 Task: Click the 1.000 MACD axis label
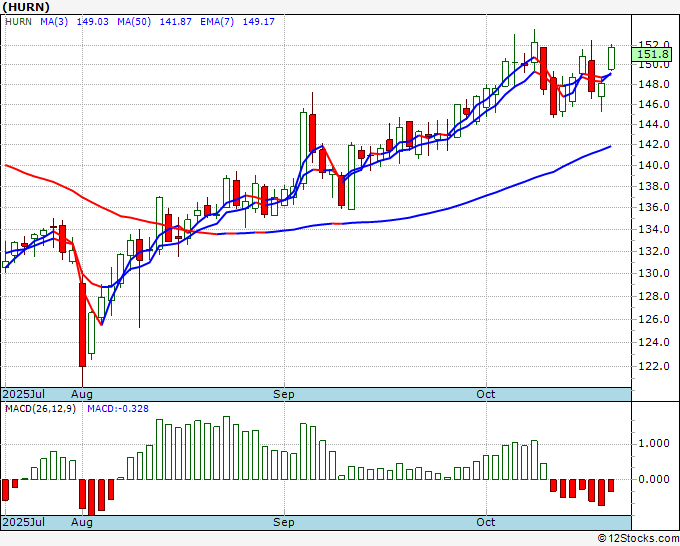coord(654,444)
